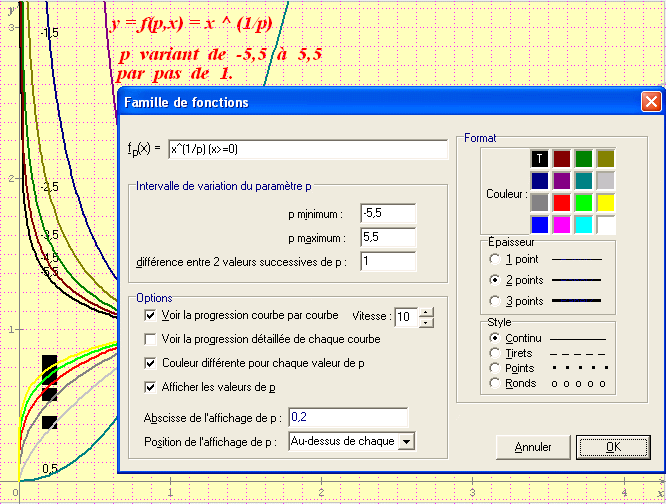Open 'Position de l'affichage de p' dropdown

pos(405,441)
